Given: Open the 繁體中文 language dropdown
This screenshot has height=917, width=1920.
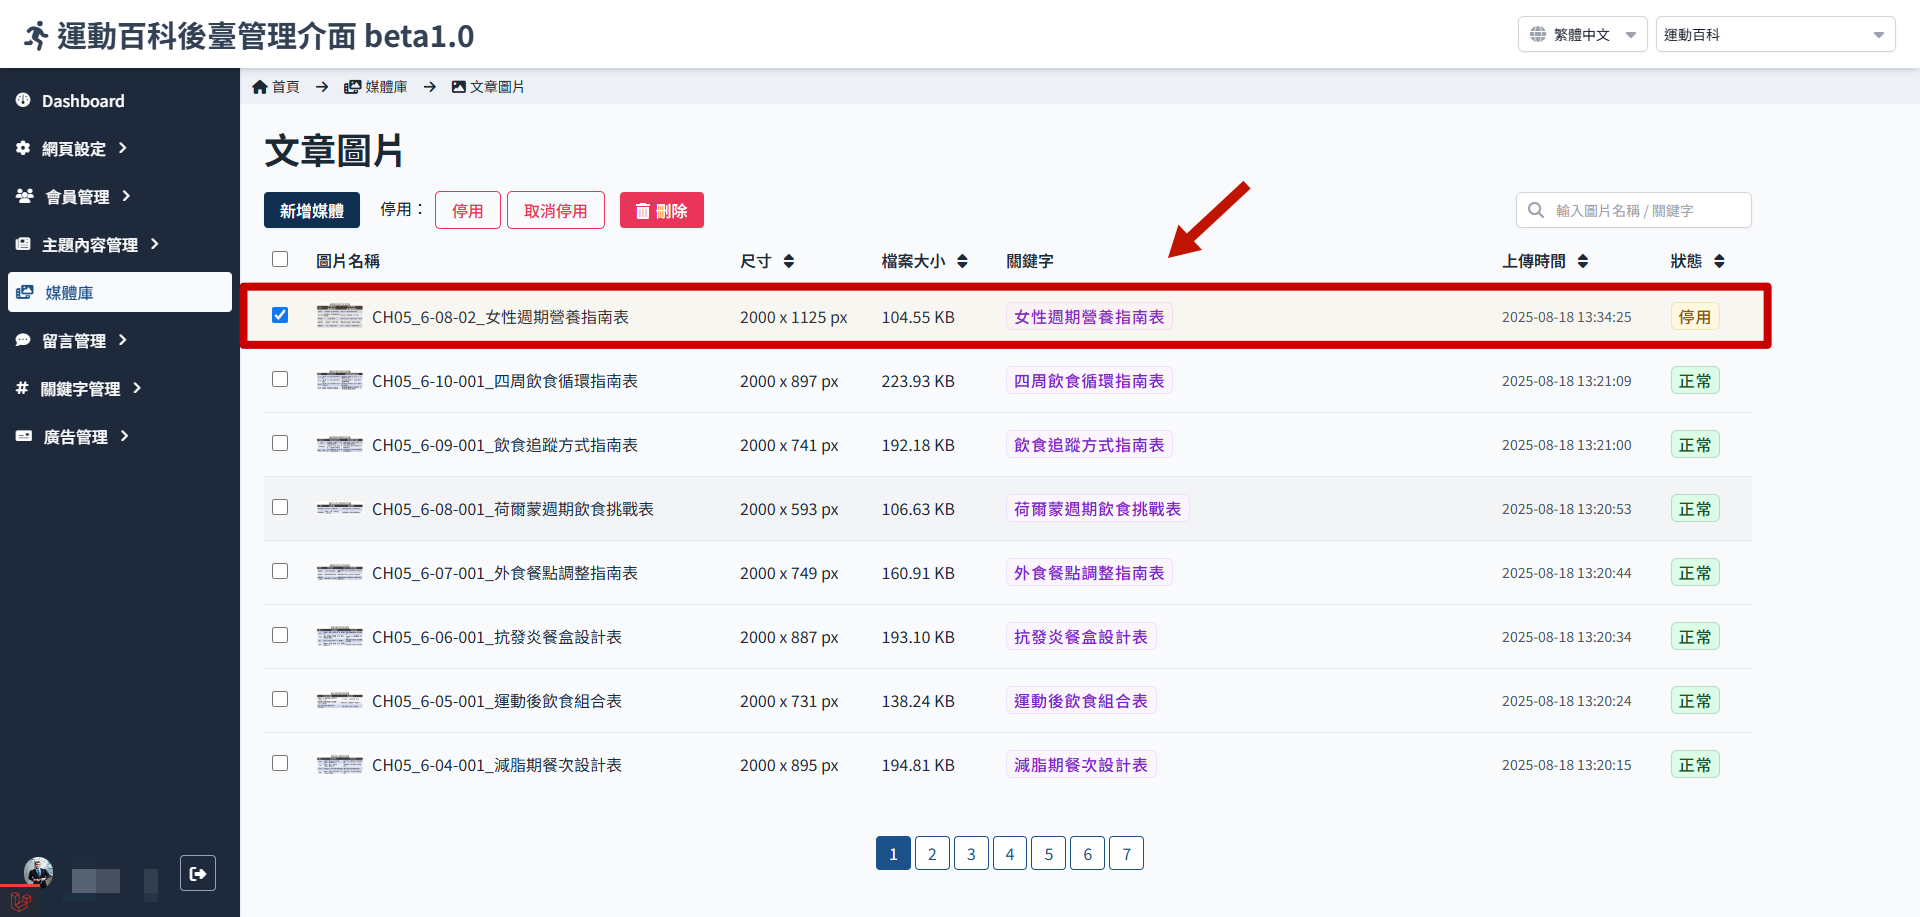Looking at the screenshot, I should click(1582, 34).
